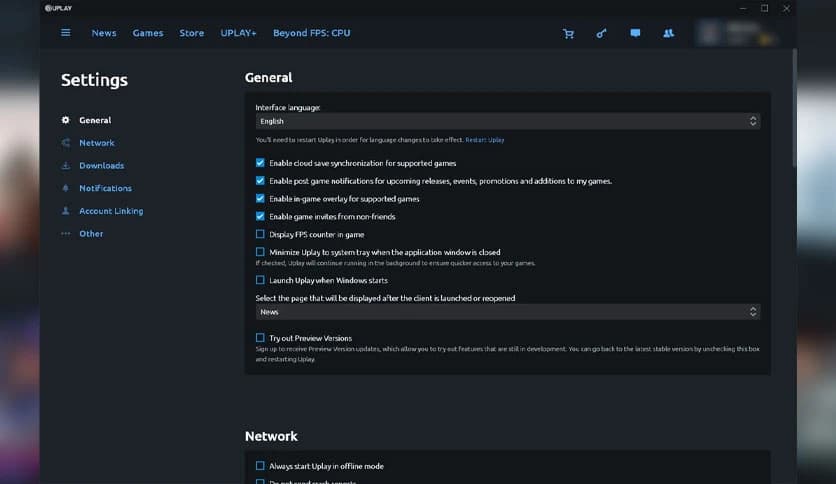Go to the News tab

[104, 33]
